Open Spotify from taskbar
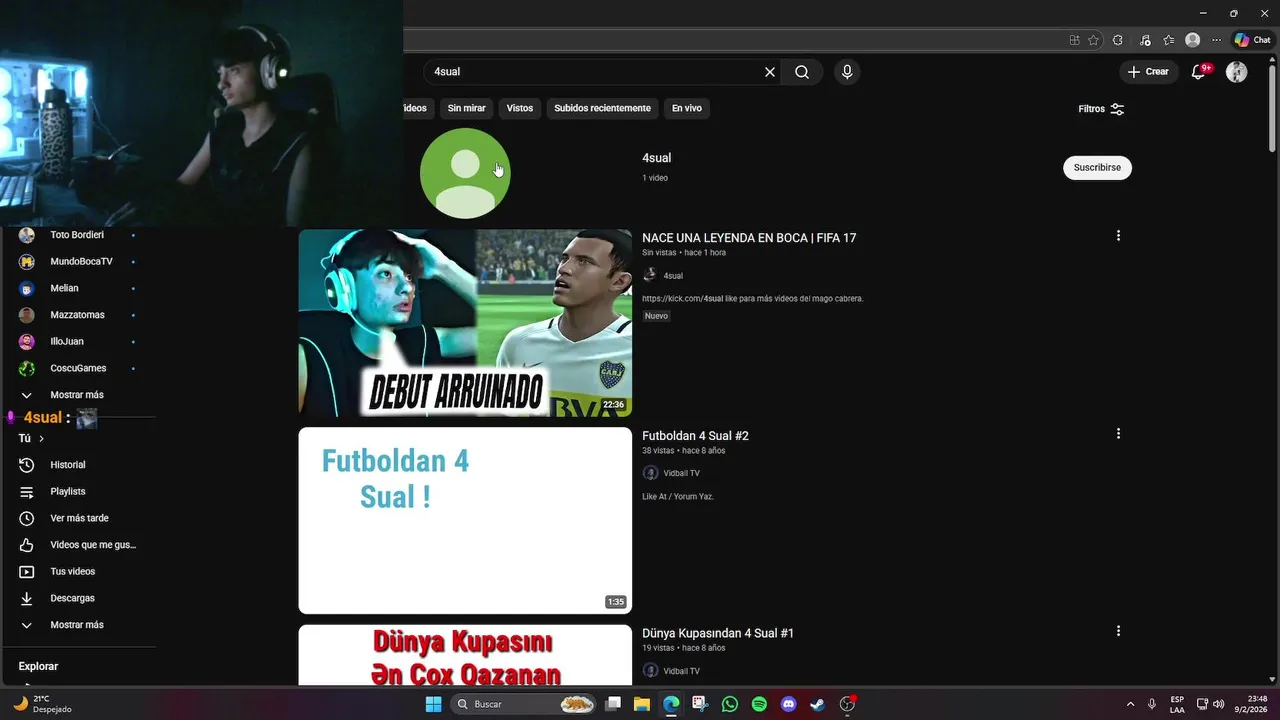The image size is (1280, 720). (759, 704)
